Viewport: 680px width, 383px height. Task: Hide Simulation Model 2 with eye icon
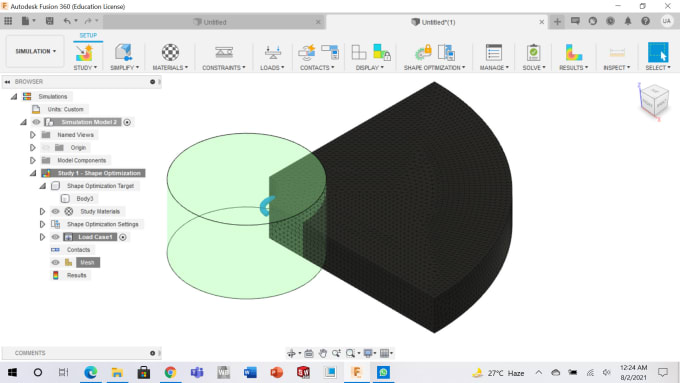tap(36, 122)
